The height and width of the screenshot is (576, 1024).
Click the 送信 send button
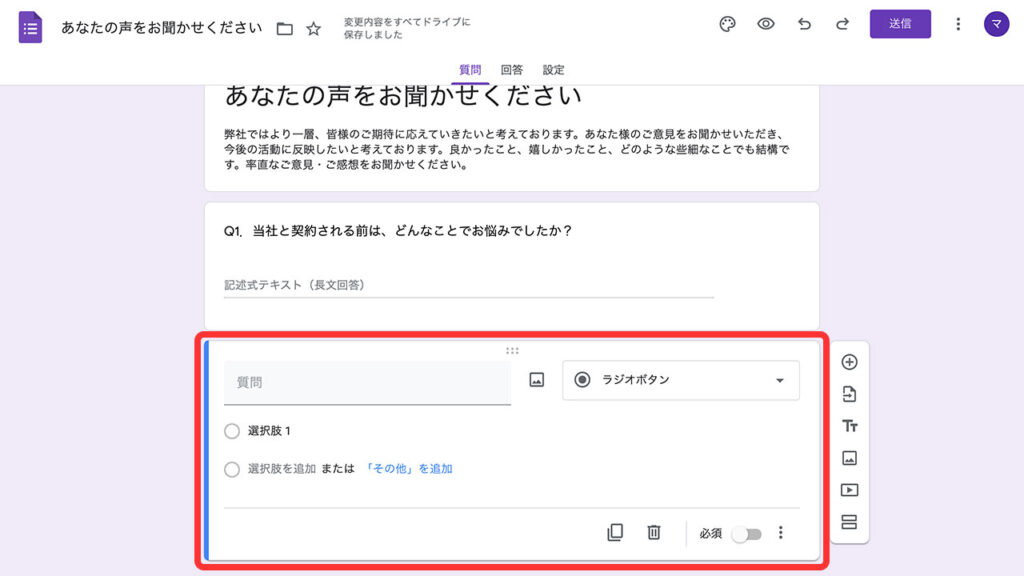900,24
